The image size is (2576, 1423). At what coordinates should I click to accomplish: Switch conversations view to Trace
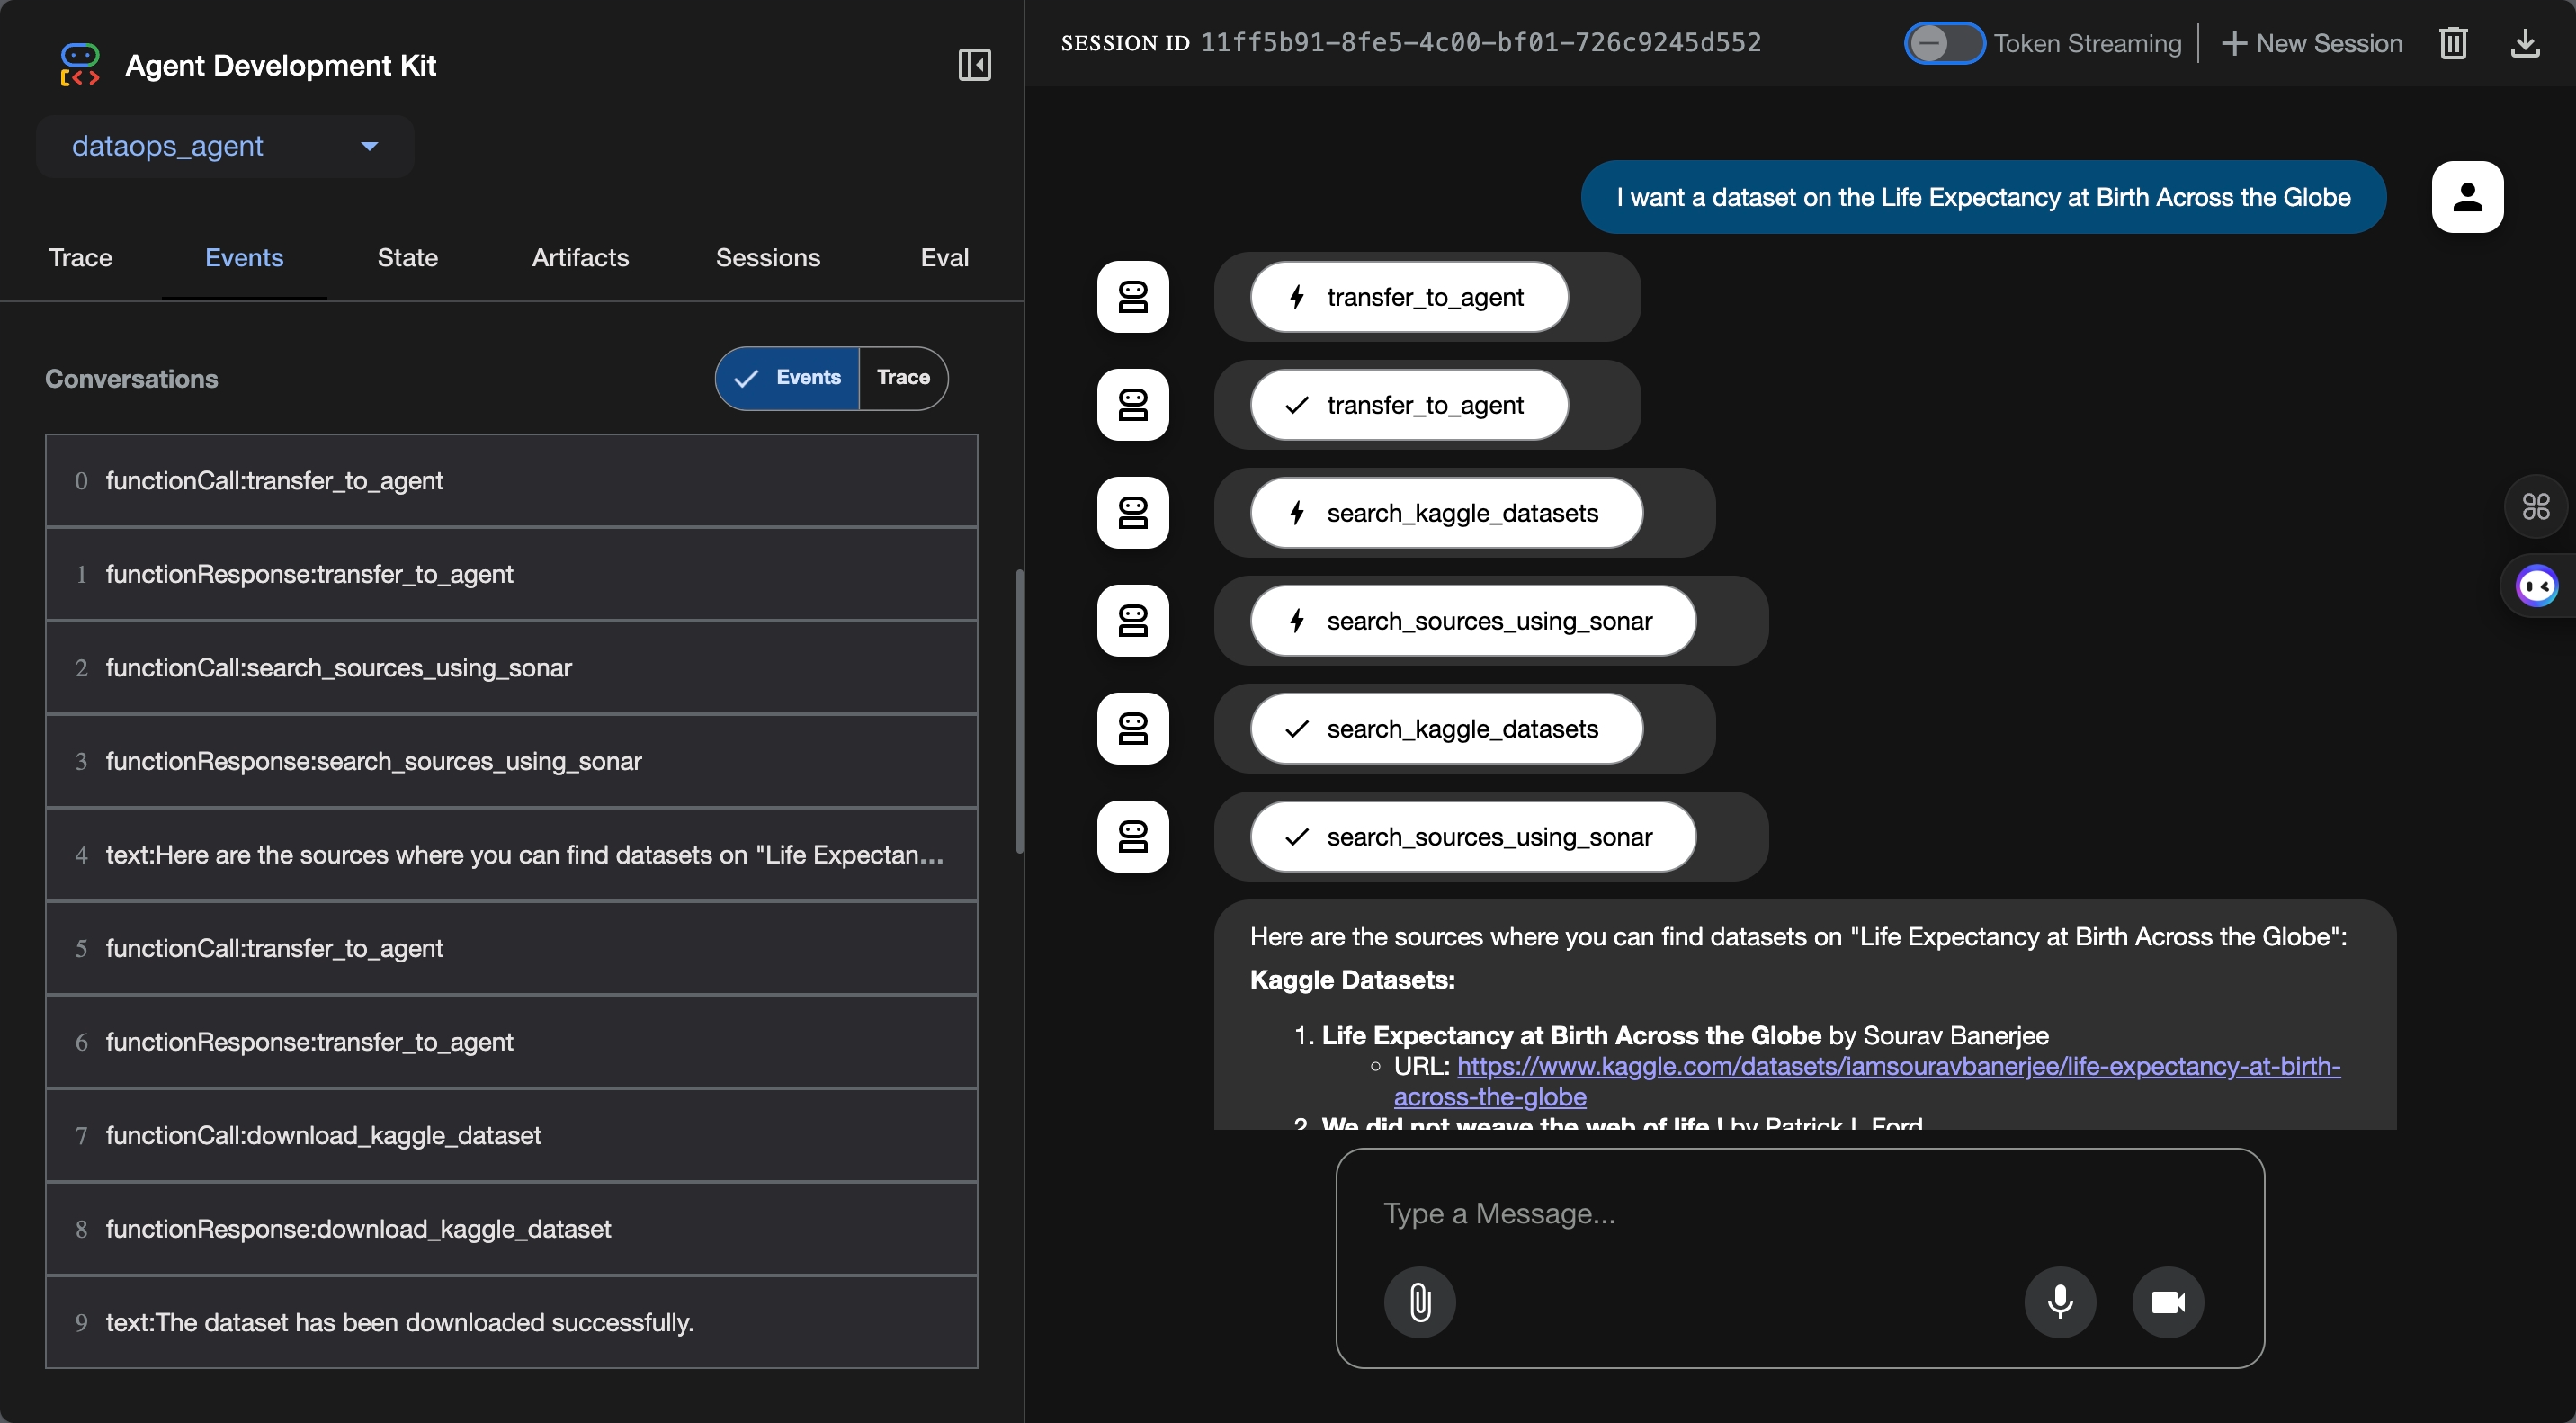coord(903,378)
